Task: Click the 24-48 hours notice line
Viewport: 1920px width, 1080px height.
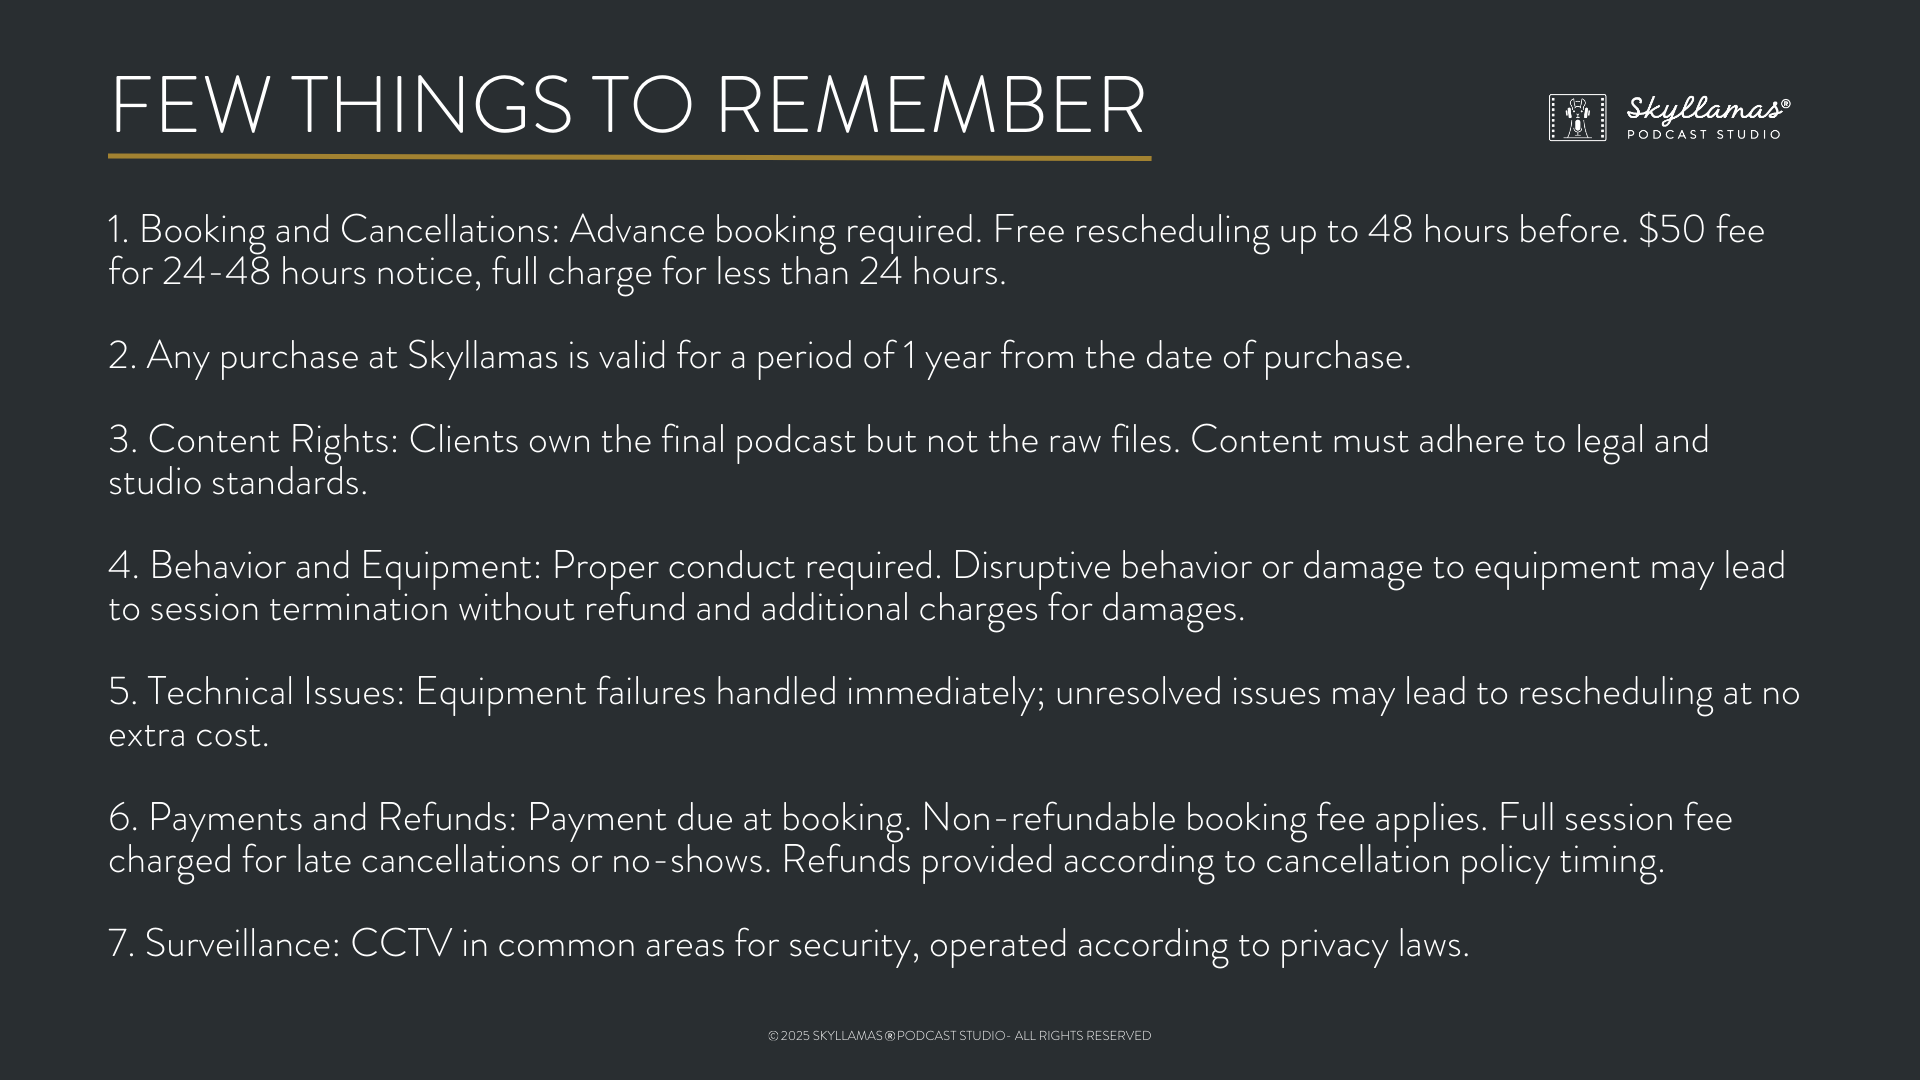Action: (557, 272)
